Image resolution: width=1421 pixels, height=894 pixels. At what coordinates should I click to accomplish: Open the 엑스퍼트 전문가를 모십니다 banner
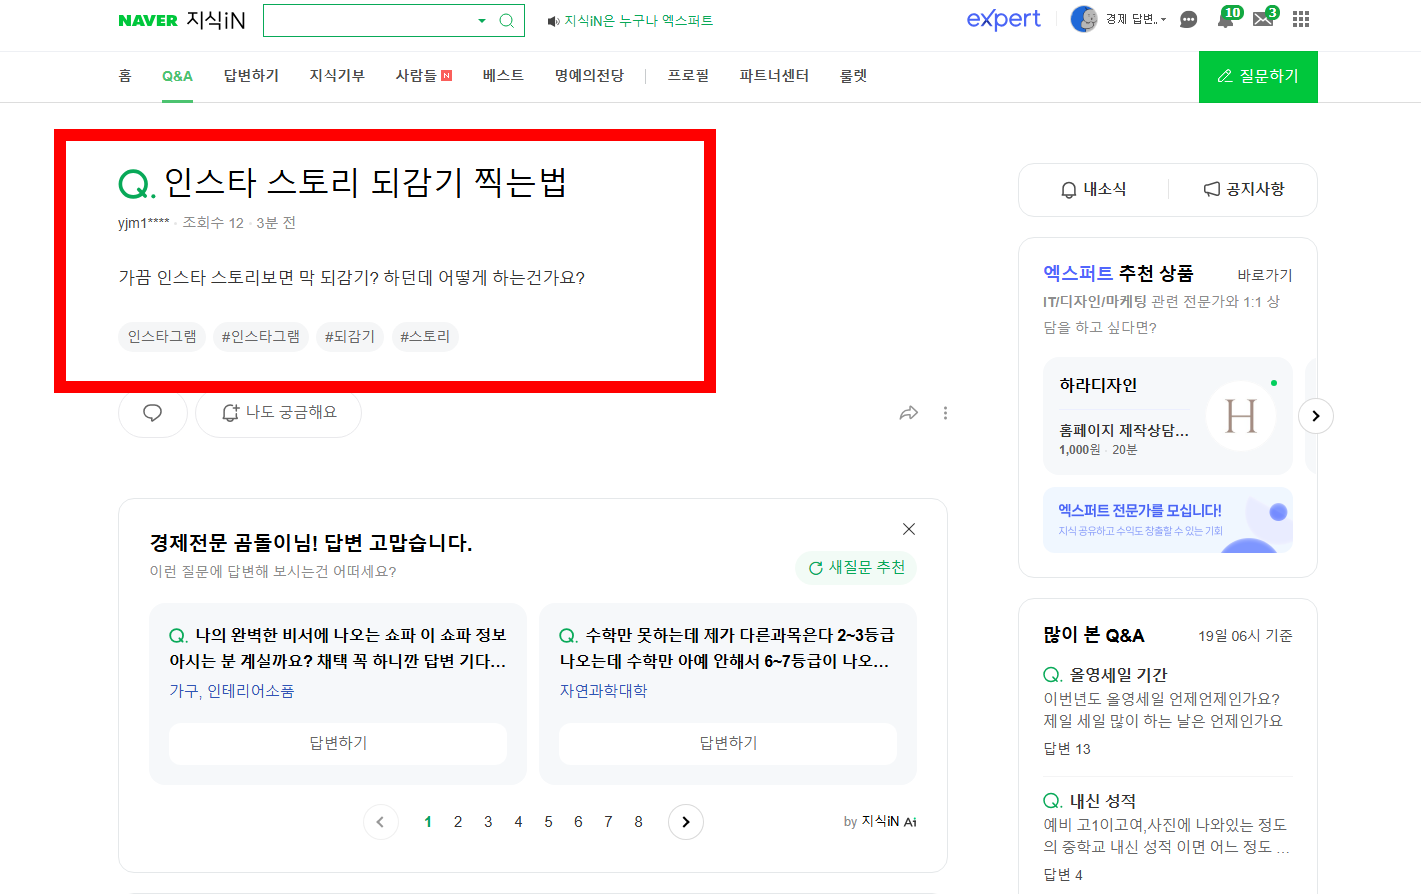1168,520
